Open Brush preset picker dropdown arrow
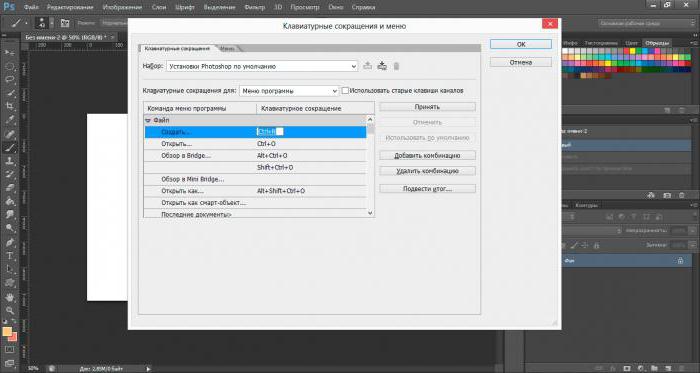This screenshot has width=700, height=373. pyautogui.click(x=52, y=23)
